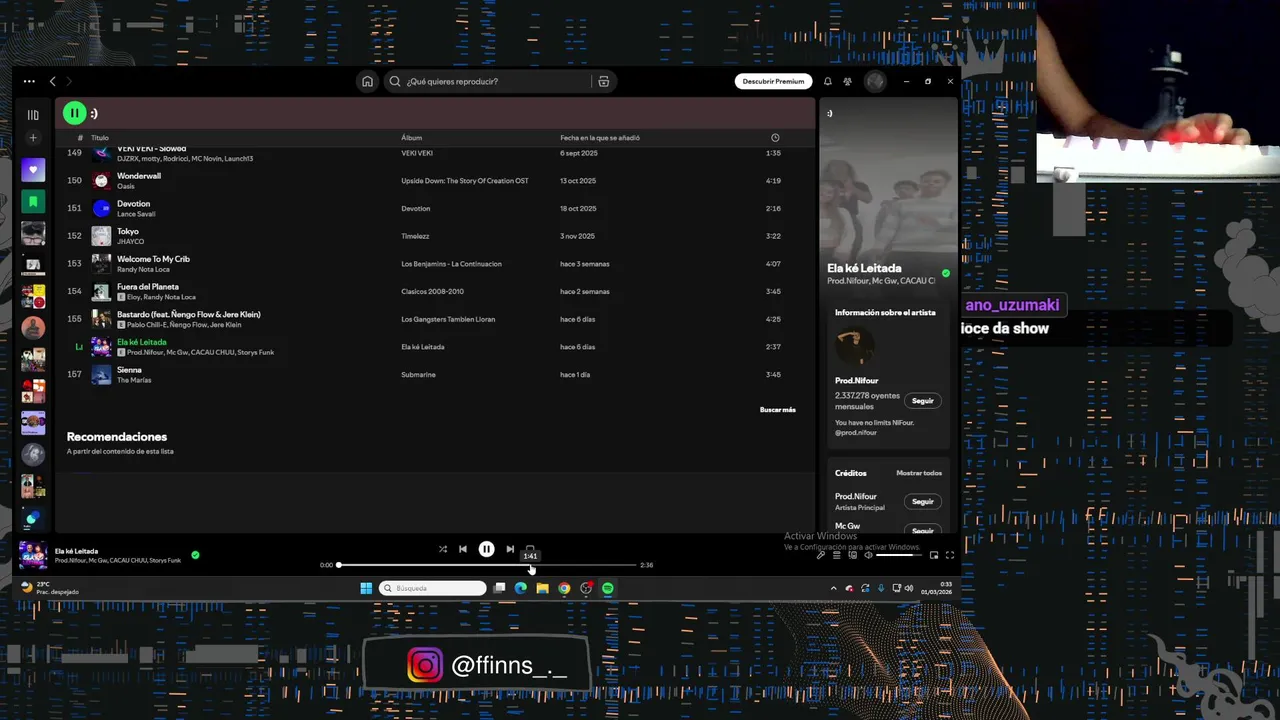Open File Explorer from taskbar
Image resolution: width=1280 pixels, height=720 pixels.
tap(542, 588)
